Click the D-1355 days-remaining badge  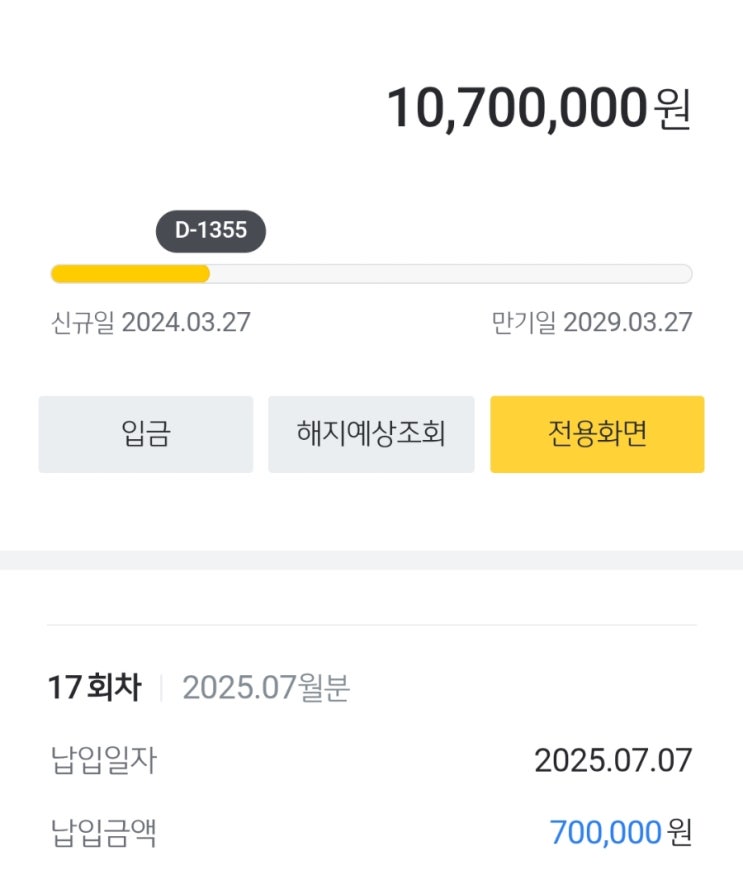(211, 230)
